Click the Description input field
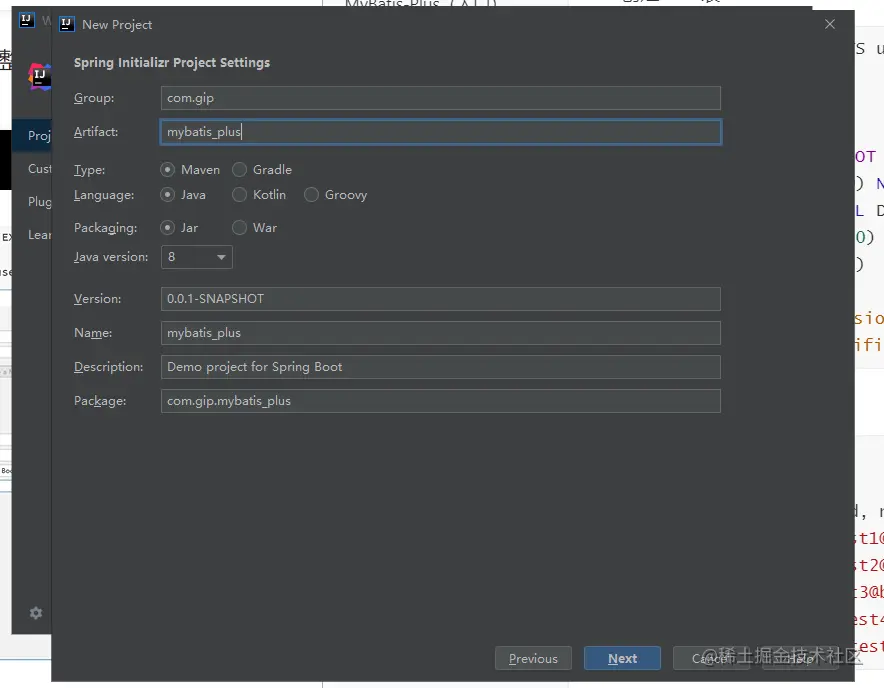This screenshot has height=688, width=884. point(440,367)
